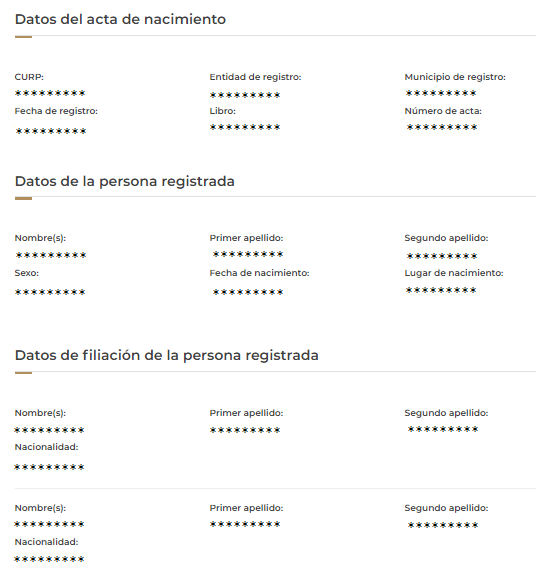Click the masked value under CURP
This screenshot has height=574, width=536.
(x=50, y=93)
